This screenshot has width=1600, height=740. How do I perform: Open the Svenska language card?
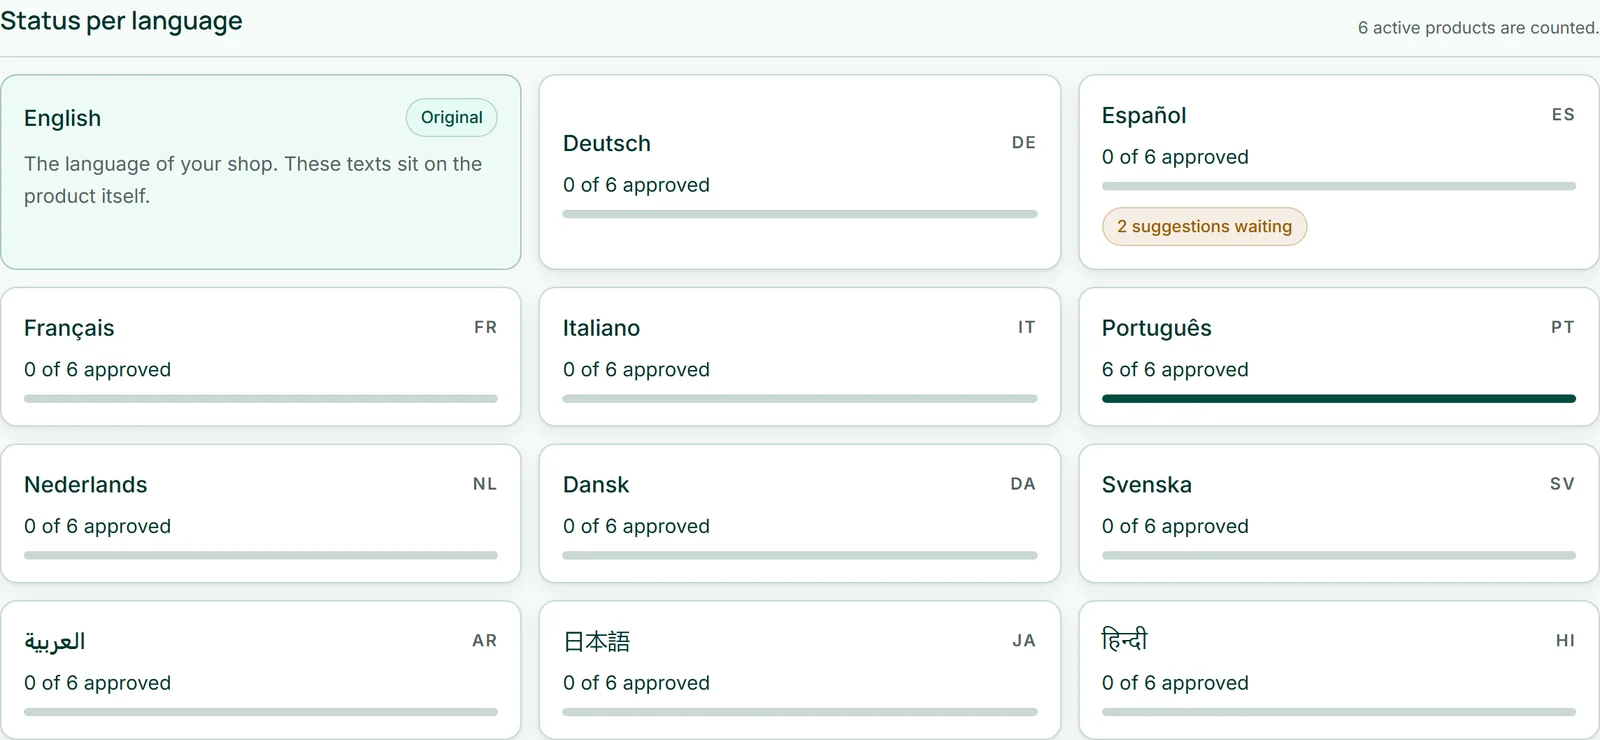pyautogui.click(x=1339, y=513)
